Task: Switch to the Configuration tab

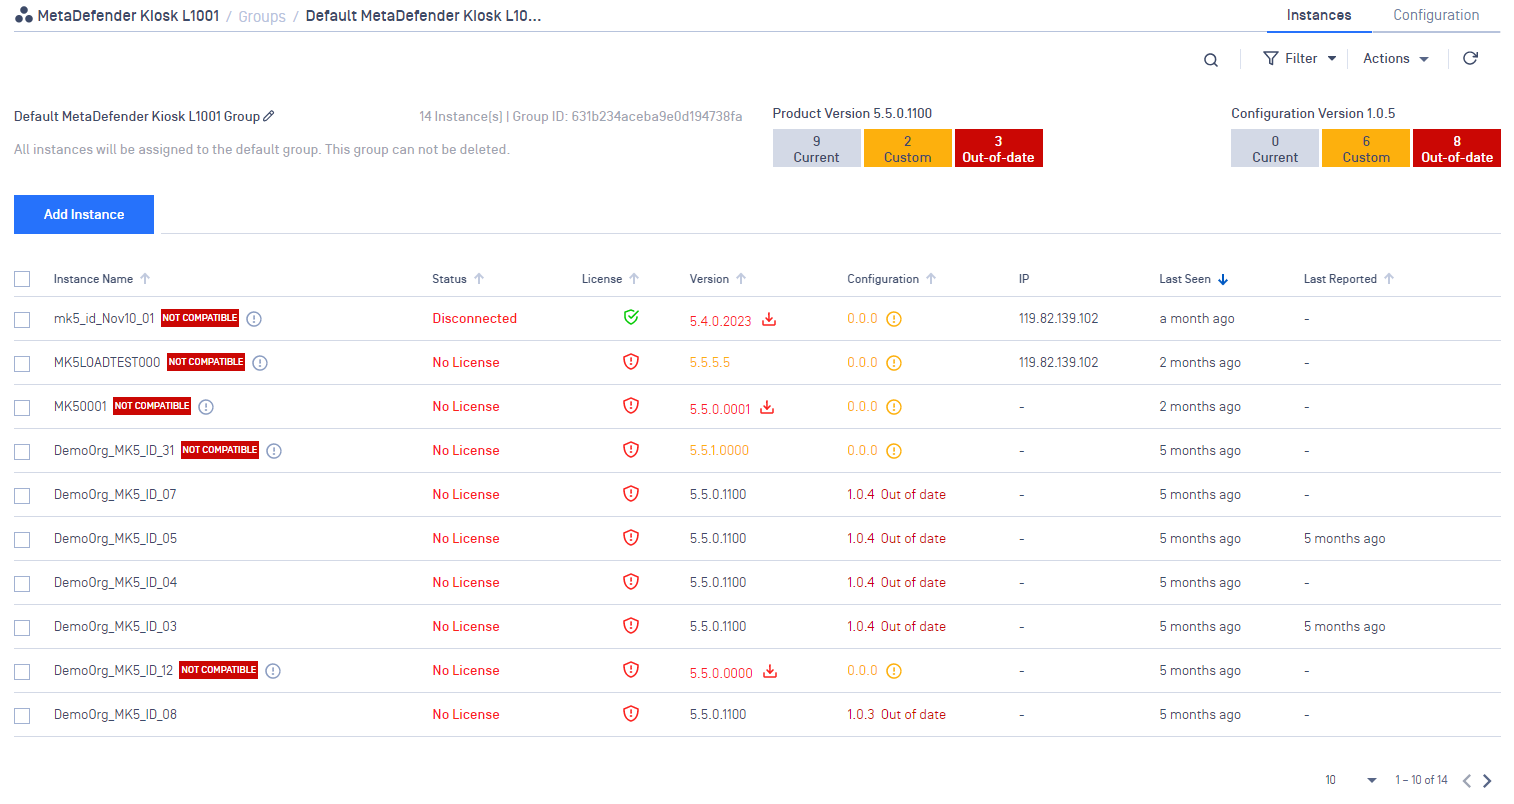Action: coord(1436,16)
